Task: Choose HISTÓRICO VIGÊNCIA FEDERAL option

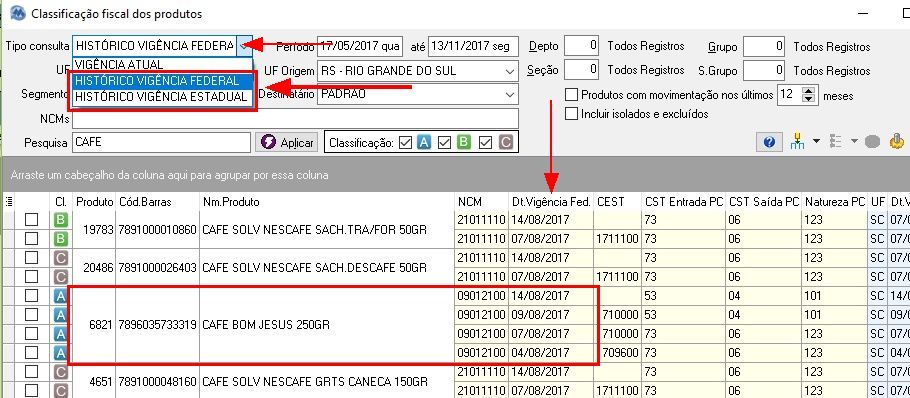Action: coord(162,80)
